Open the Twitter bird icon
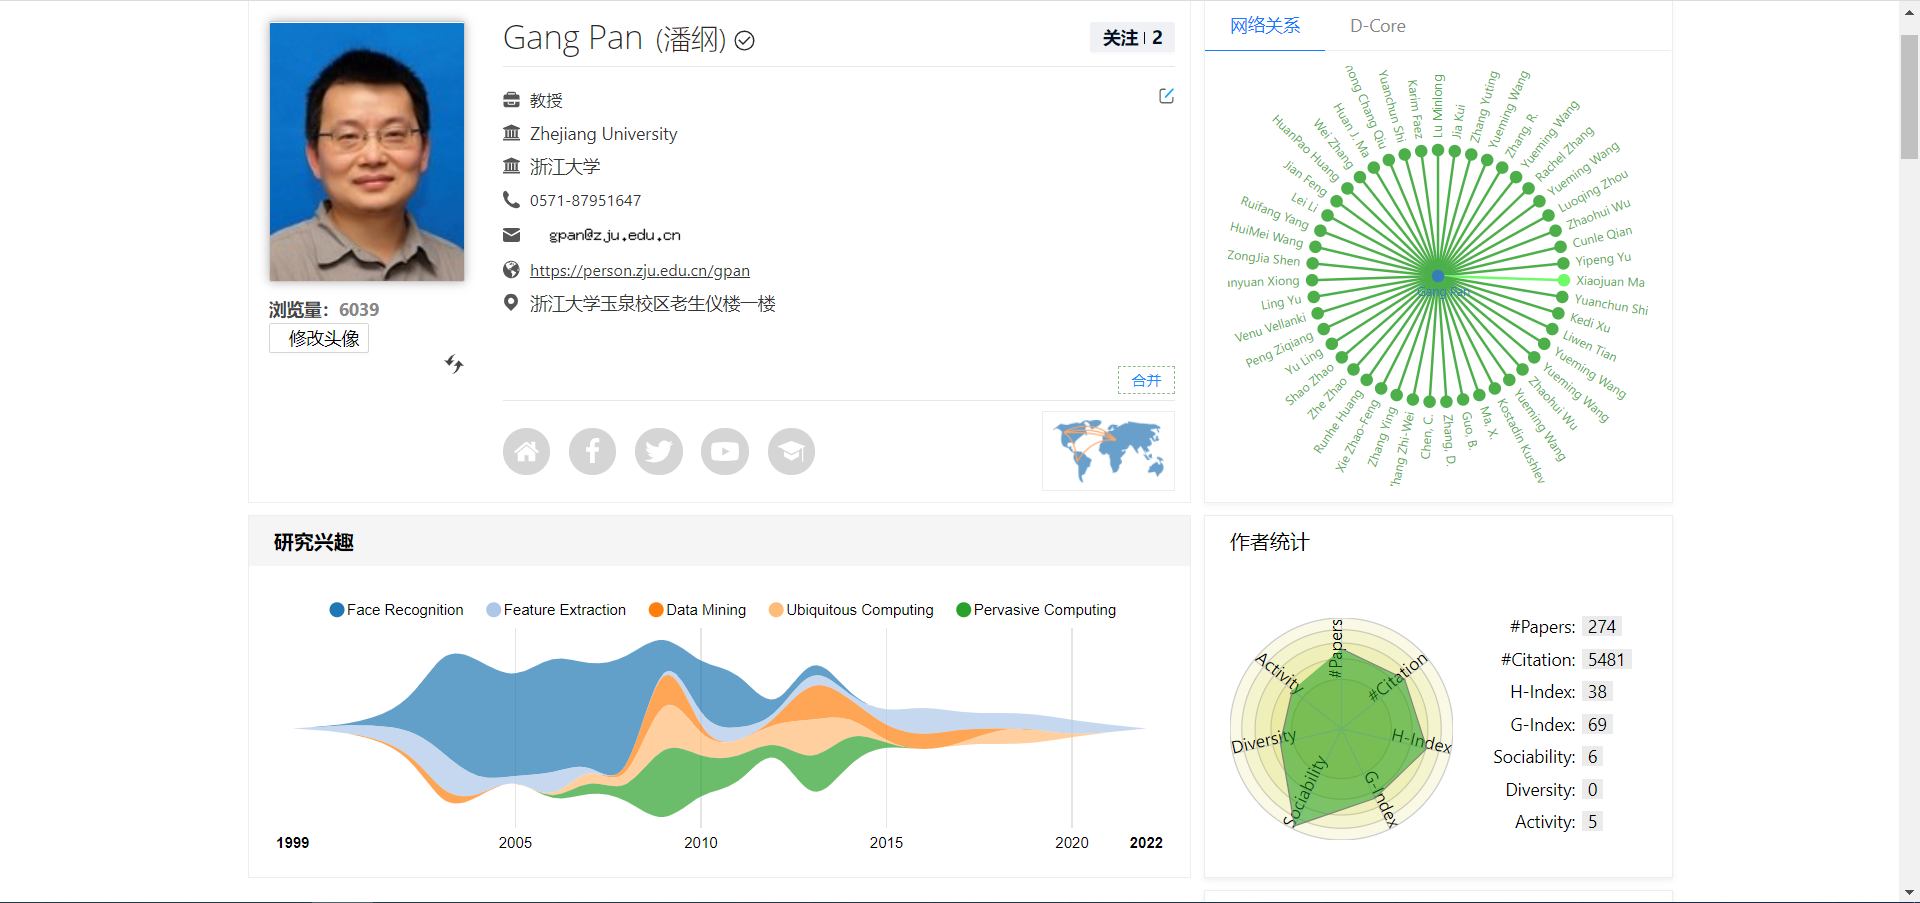The height and width of the screenshot is (903, 1920). (658, 451)
